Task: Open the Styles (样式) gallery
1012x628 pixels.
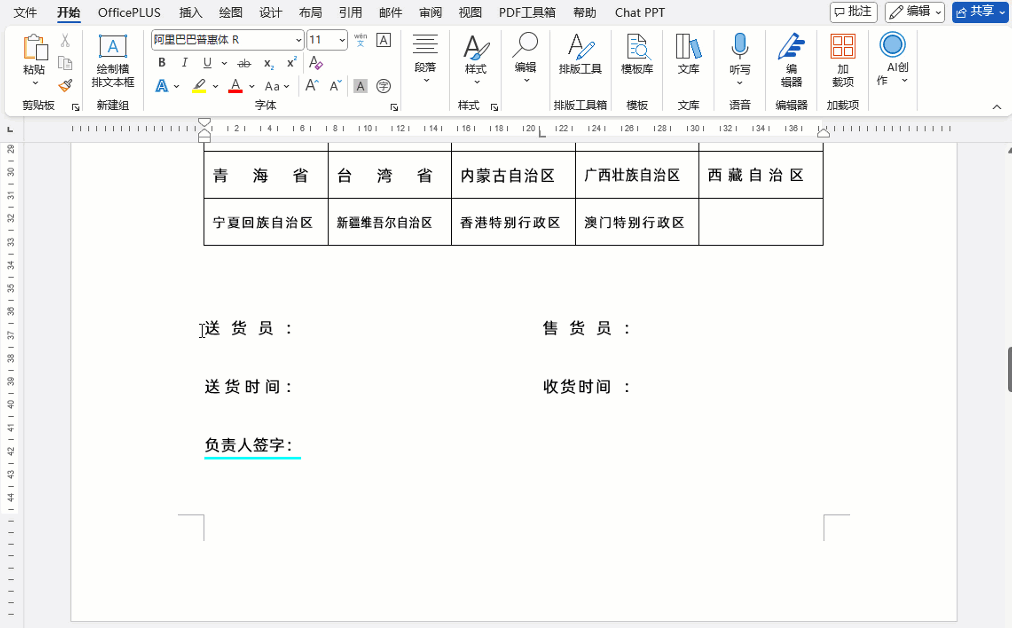Action: 476,59
